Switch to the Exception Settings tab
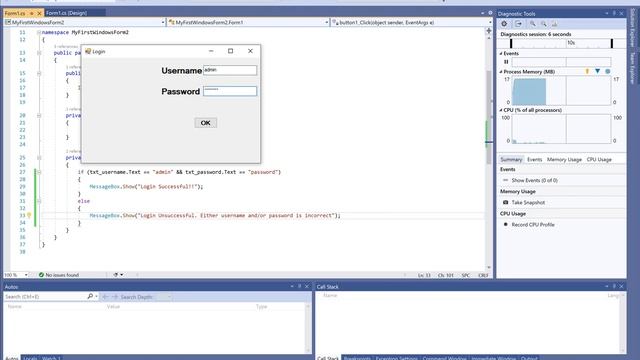 click(396, 358)
